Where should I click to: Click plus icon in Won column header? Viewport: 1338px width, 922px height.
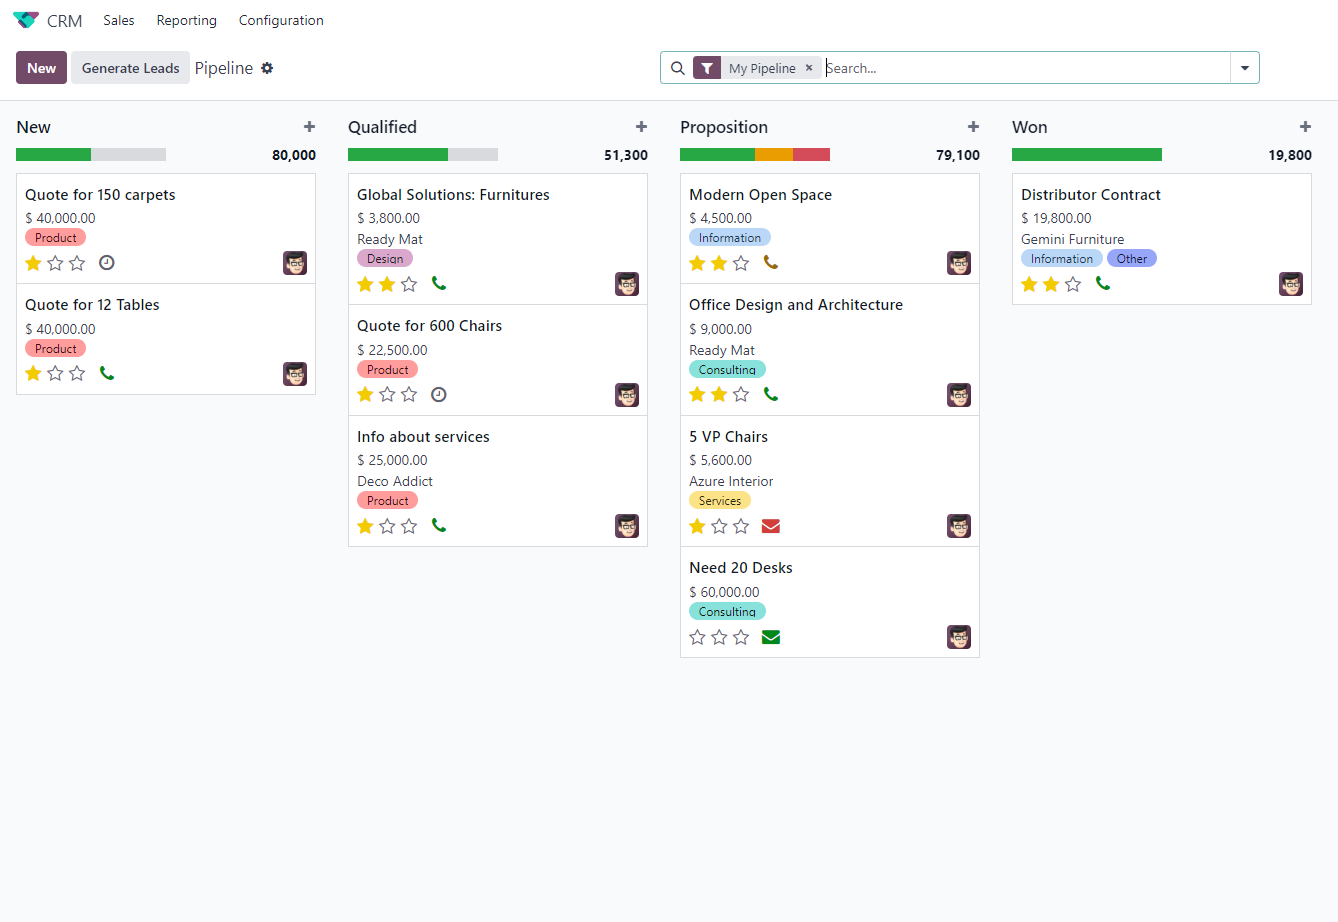tap(1305, 127)
